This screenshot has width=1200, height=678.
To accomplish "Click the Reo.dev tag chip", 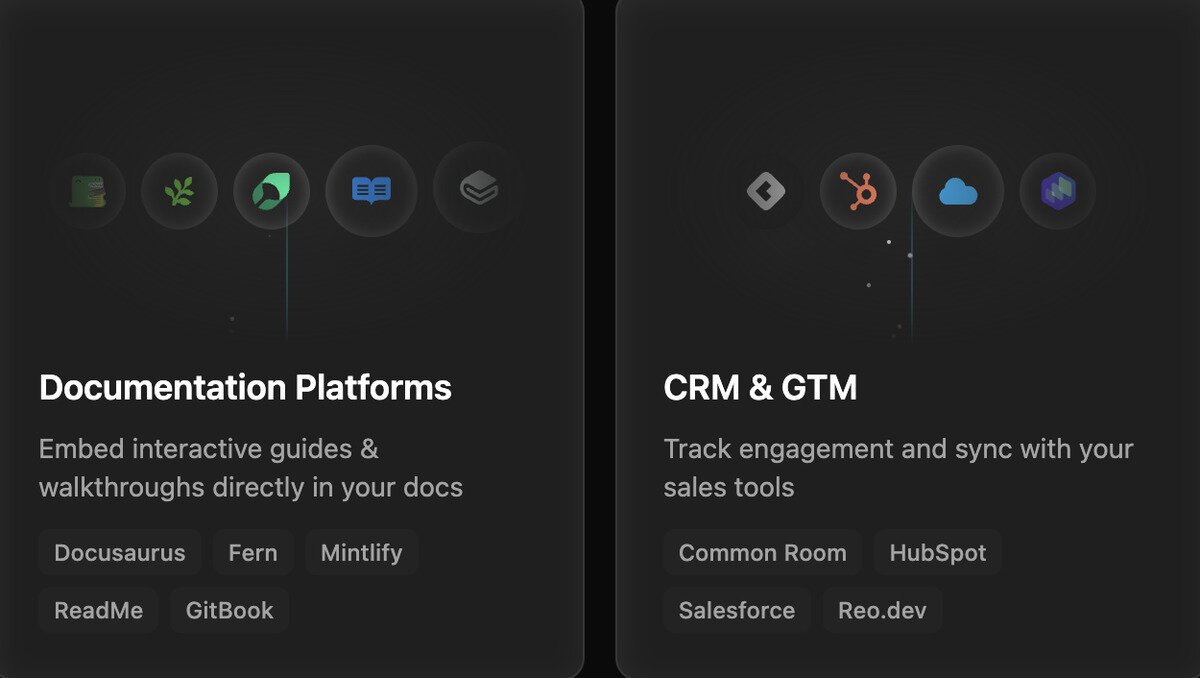I will click(883, 611).
